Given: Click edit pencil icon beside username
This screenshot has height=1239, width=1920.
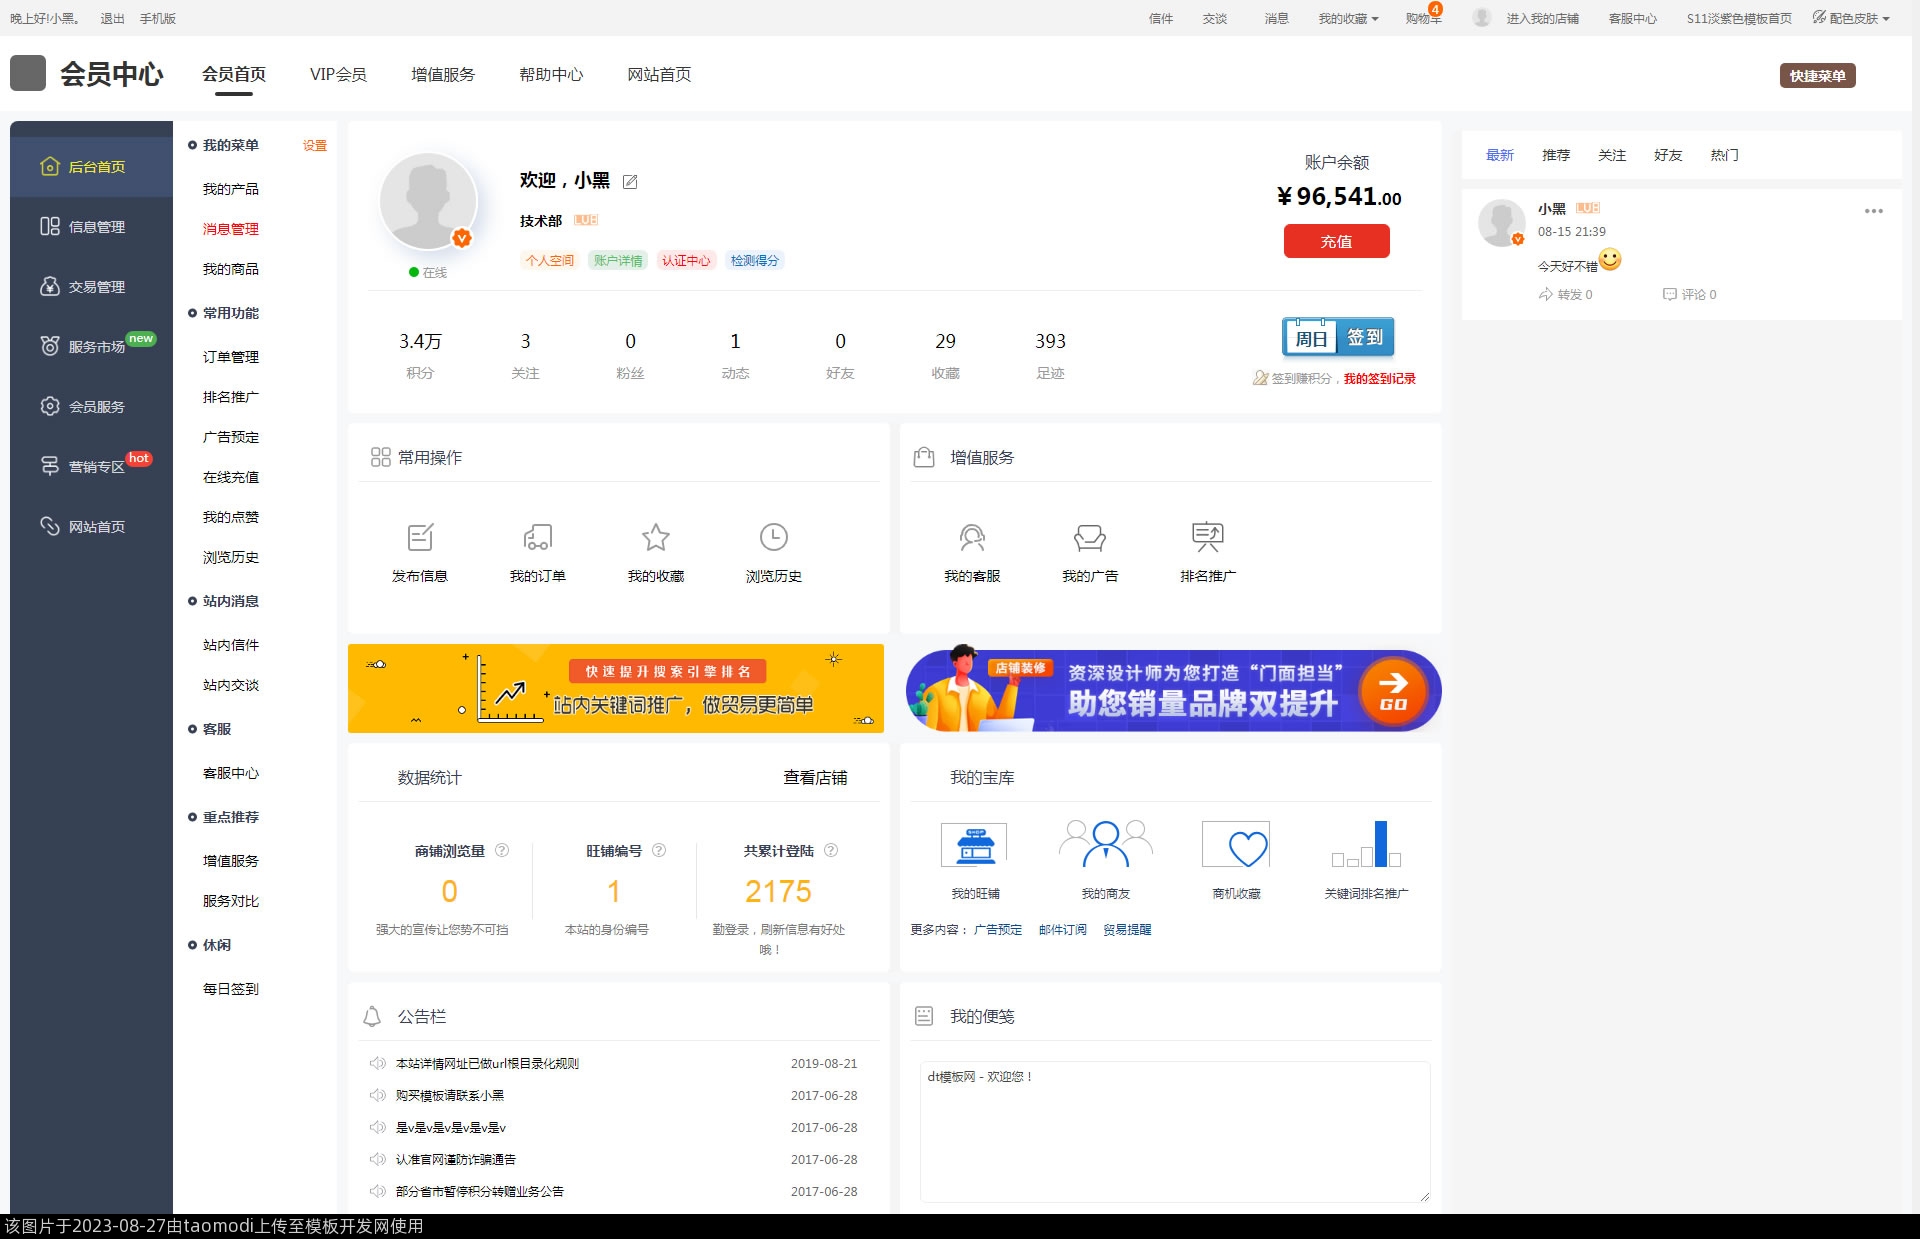Looking at the screenshot, I should [630, 182].
